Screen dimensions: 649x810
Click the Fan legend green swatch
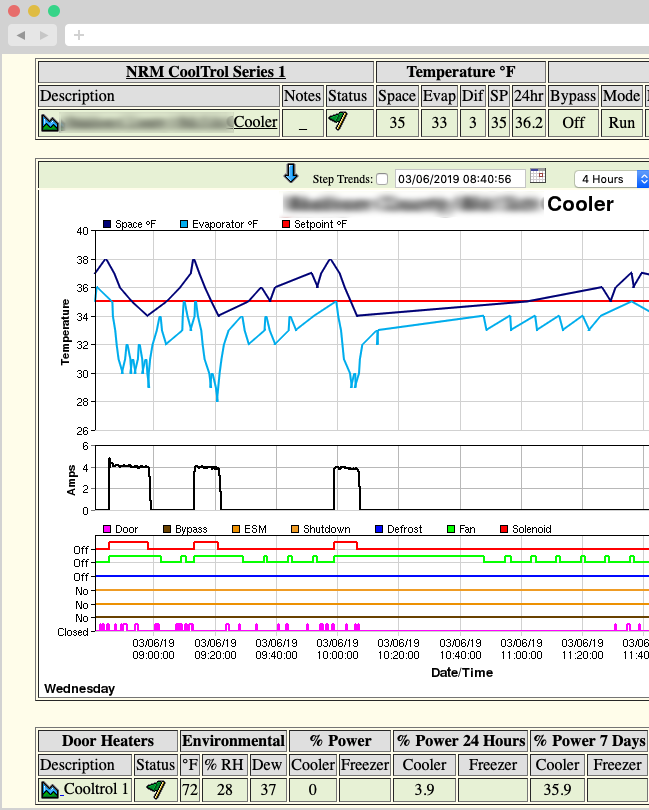tap(451, 529)
